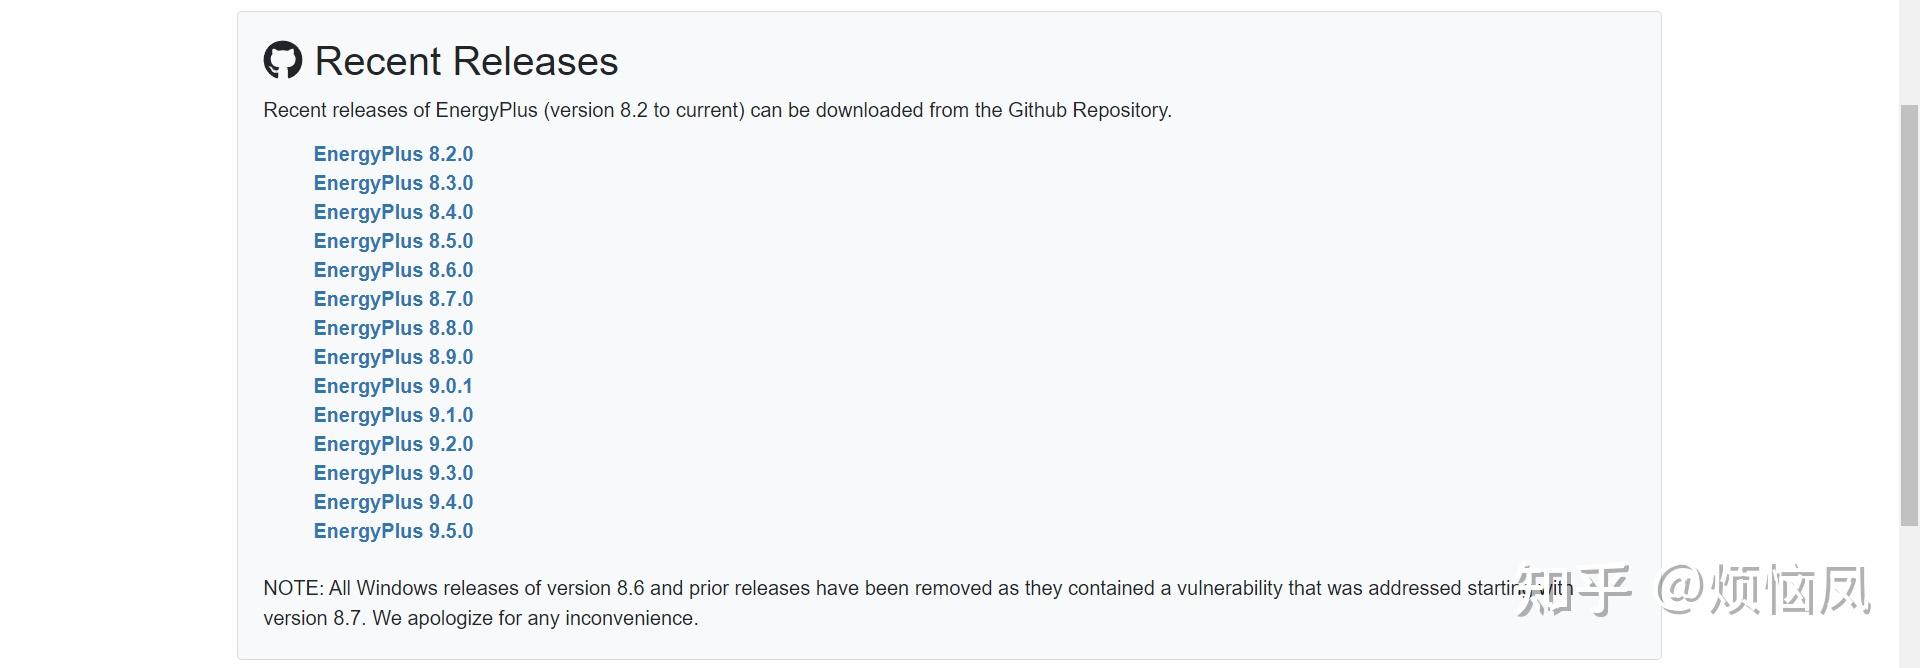Click the Github Repository description sentence
1920x668 pixels.
point(717,110)
